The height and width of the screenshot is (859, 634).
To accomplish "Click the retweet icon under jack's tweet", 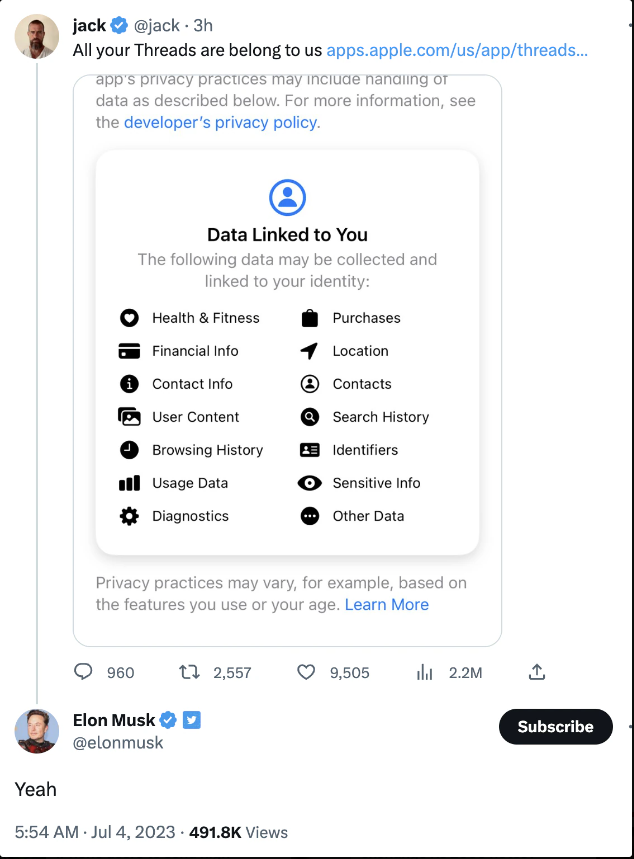I will [x=188, y=672].
